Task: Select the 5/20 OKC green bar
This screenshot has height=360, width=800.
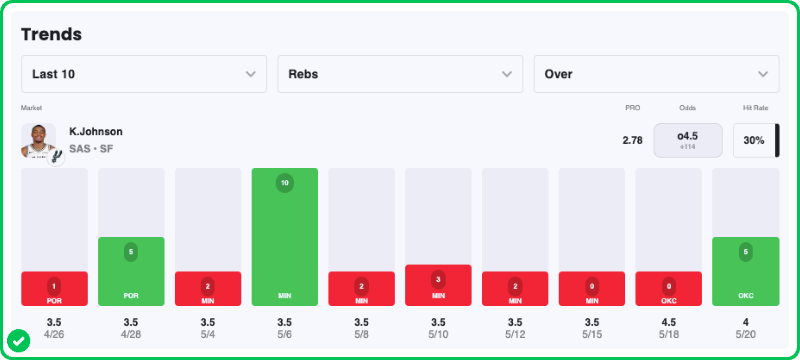Action: click(745, 271)
